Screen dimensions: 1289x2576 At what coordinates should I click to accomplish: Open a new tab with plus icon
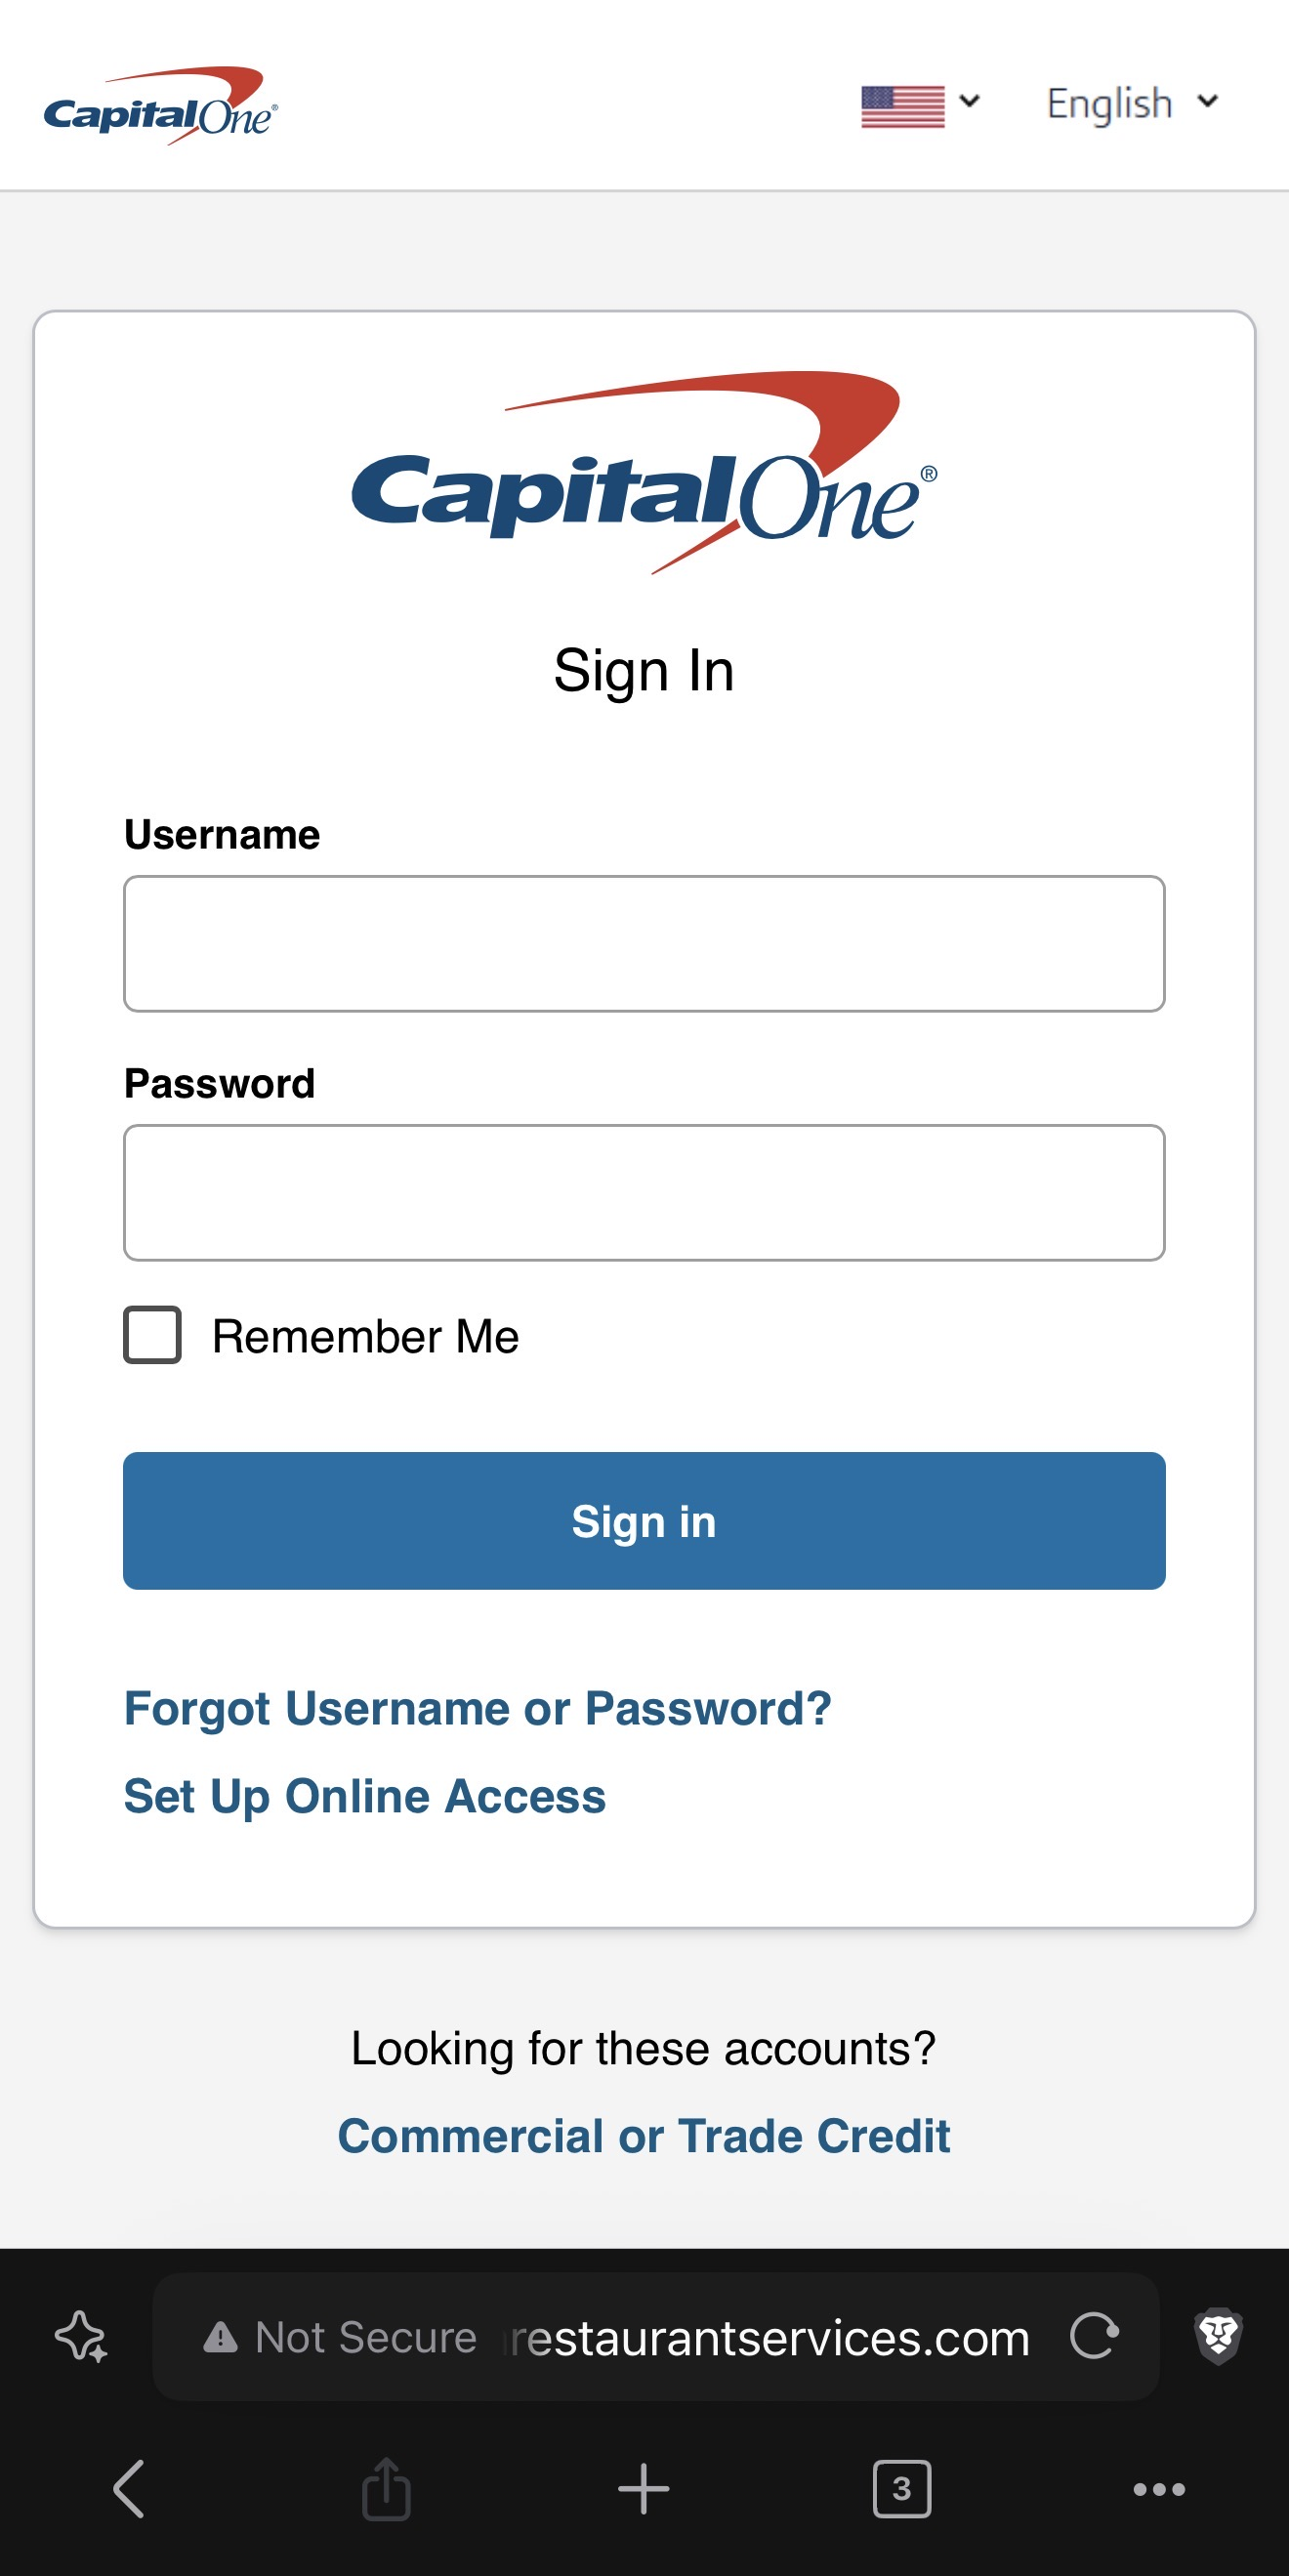tap(644, 2488)
